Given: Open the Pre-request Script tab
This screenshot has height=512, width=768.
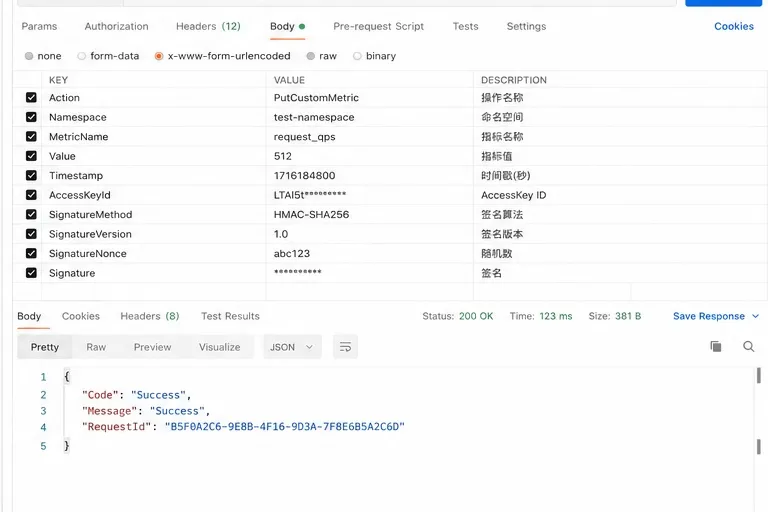Looking at the screenshot, I should pos(378,26).
